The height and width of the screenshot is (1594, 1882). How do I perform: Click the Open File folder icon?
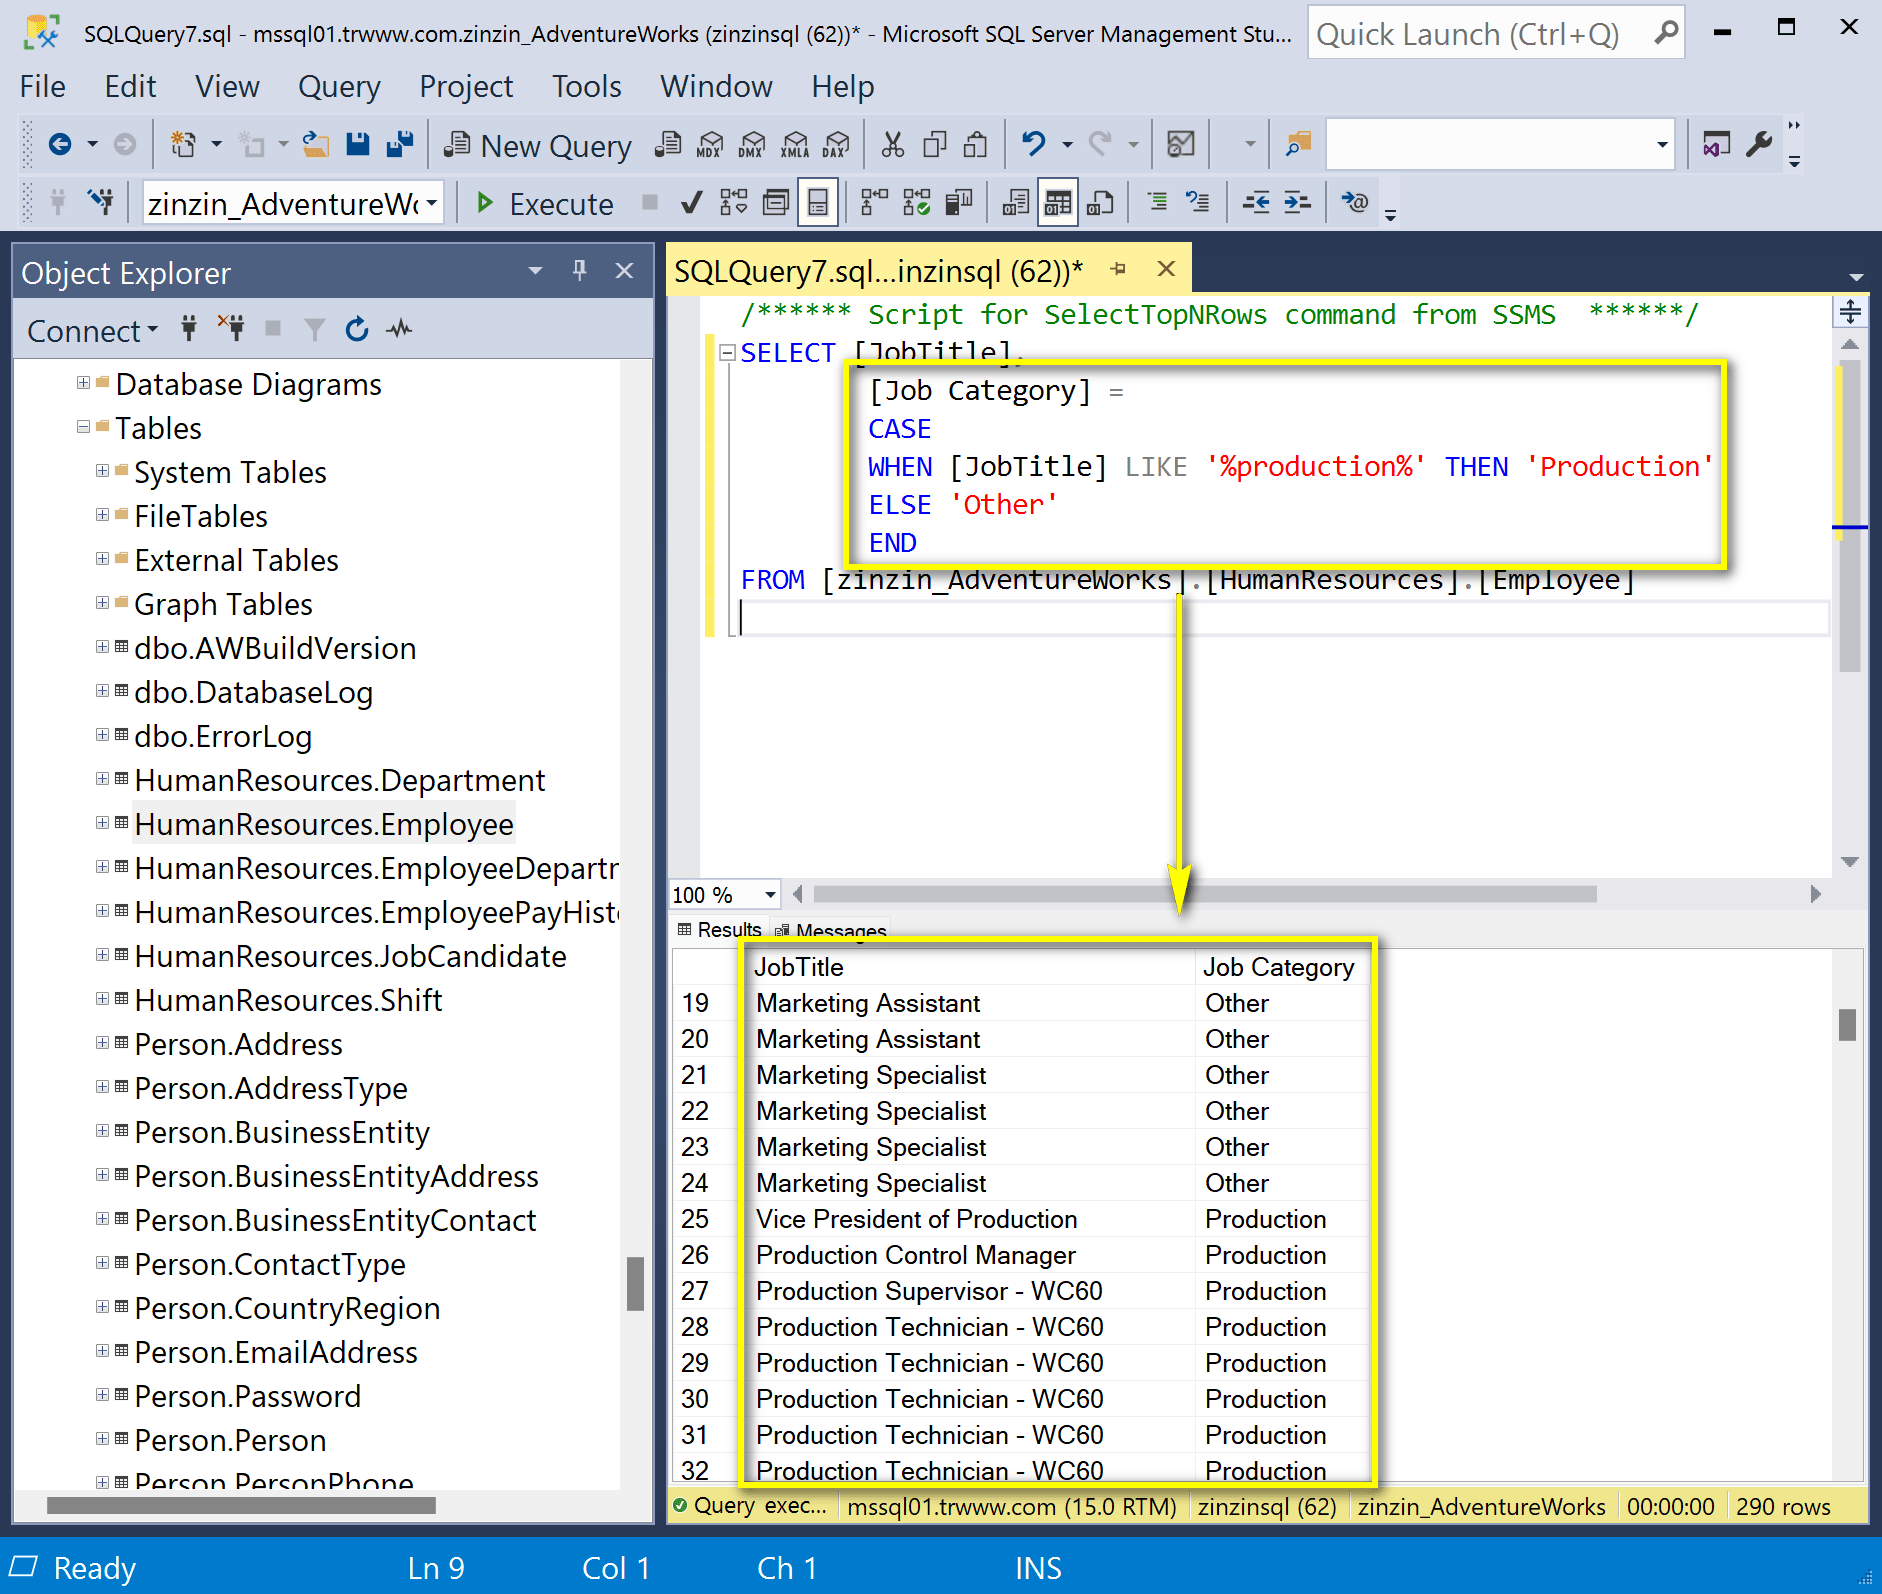pos(316,145)
